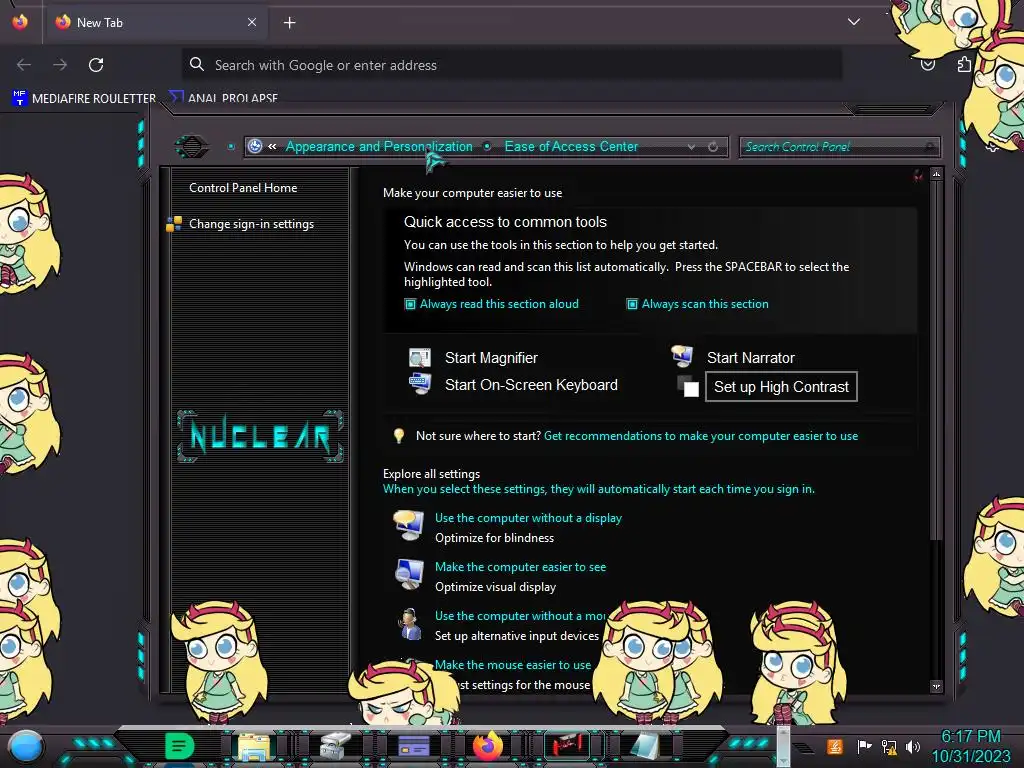
Task: Click the Start Magnifier icon
Action: coord(420,358)
